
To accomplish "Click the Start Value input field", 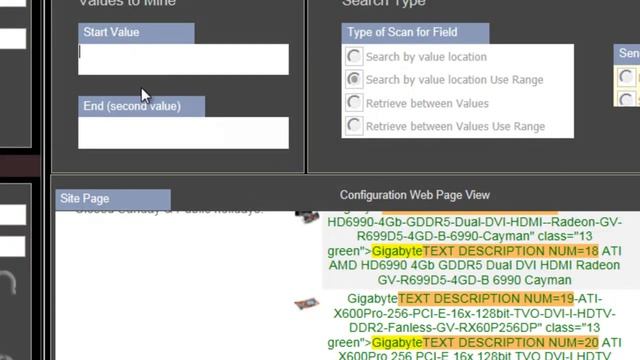I will [183, 60].
